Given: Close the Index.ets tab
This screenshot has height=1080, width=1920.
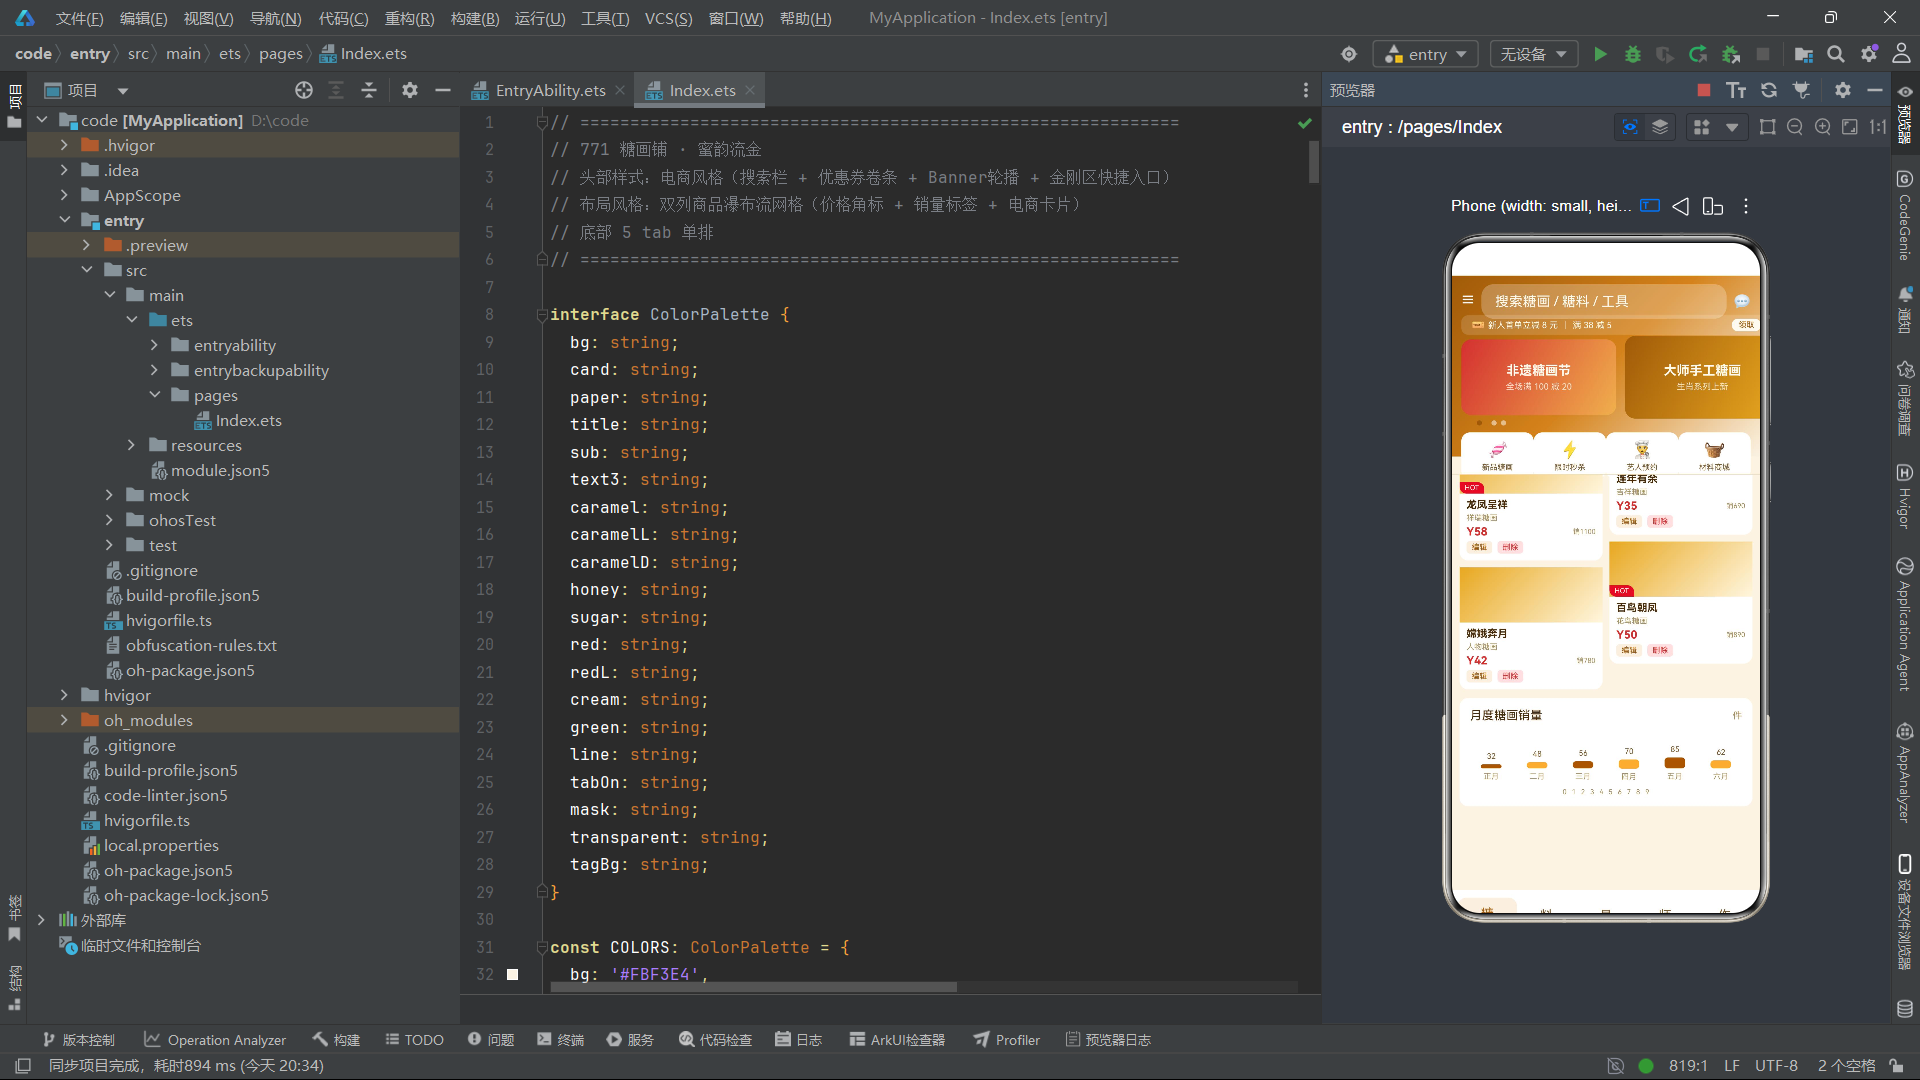Looking at the screenshot, I should (750, 90).
